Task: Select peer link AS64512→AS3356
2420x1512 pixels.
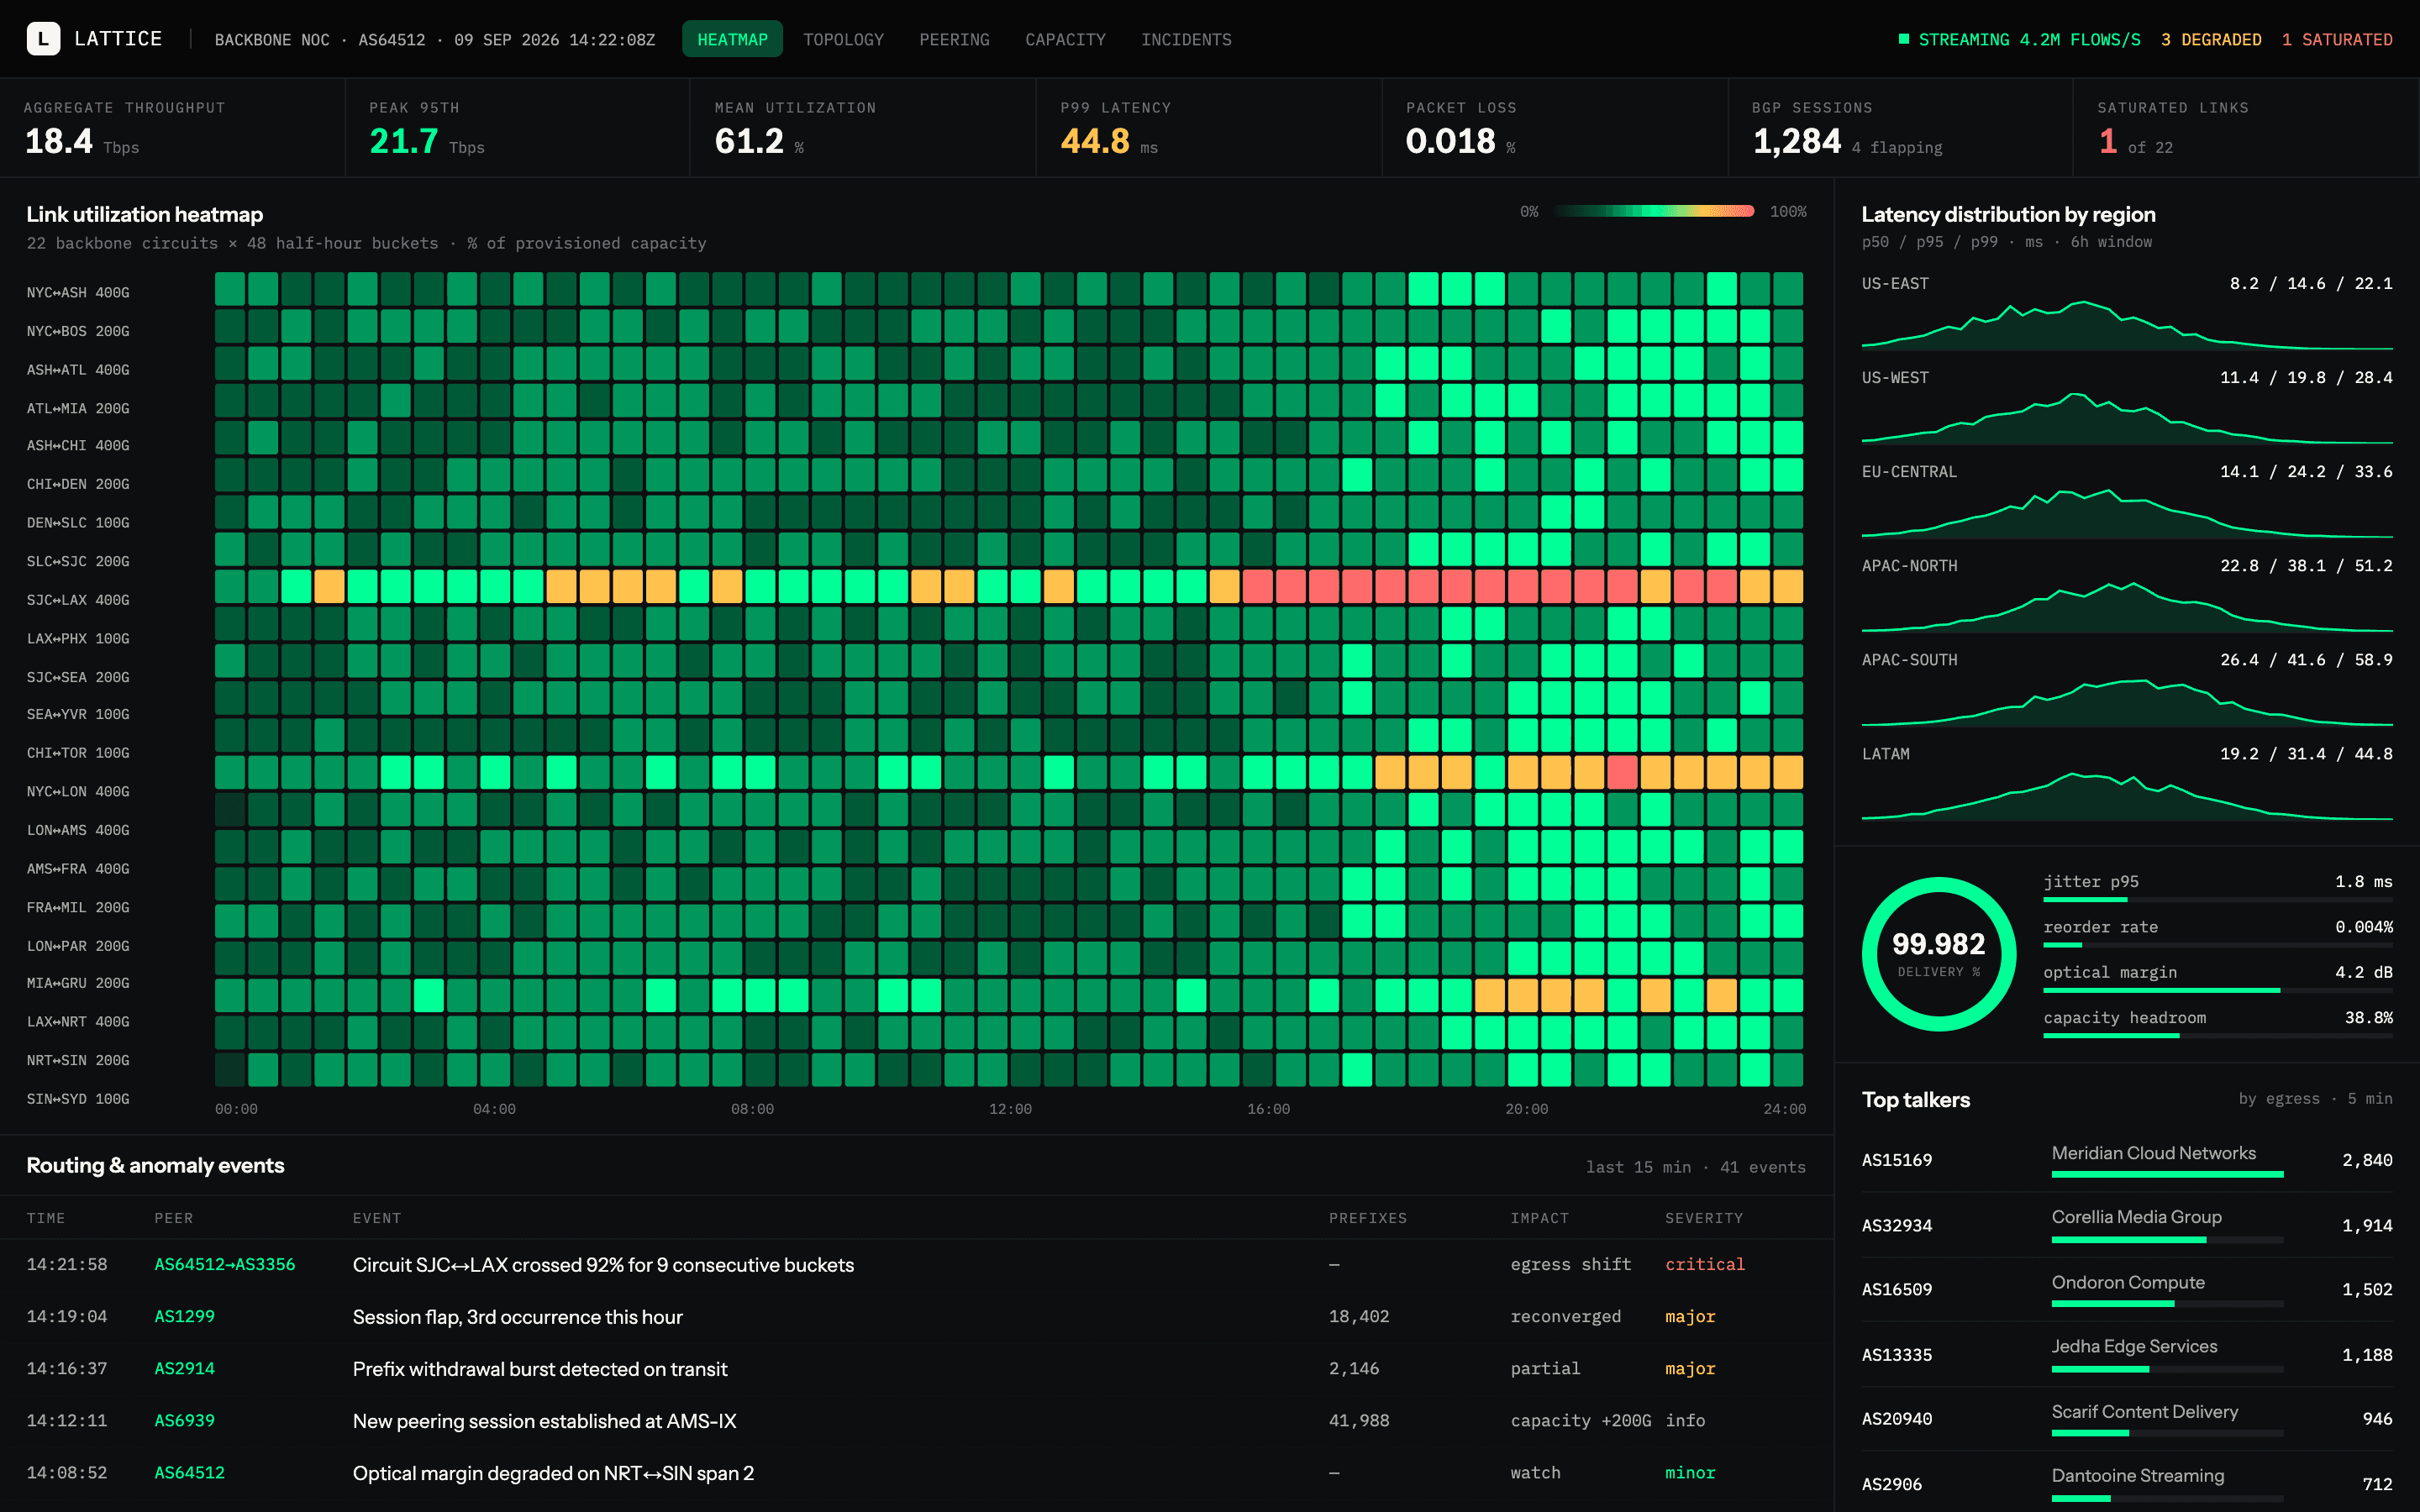Action: coord(225,1264)
